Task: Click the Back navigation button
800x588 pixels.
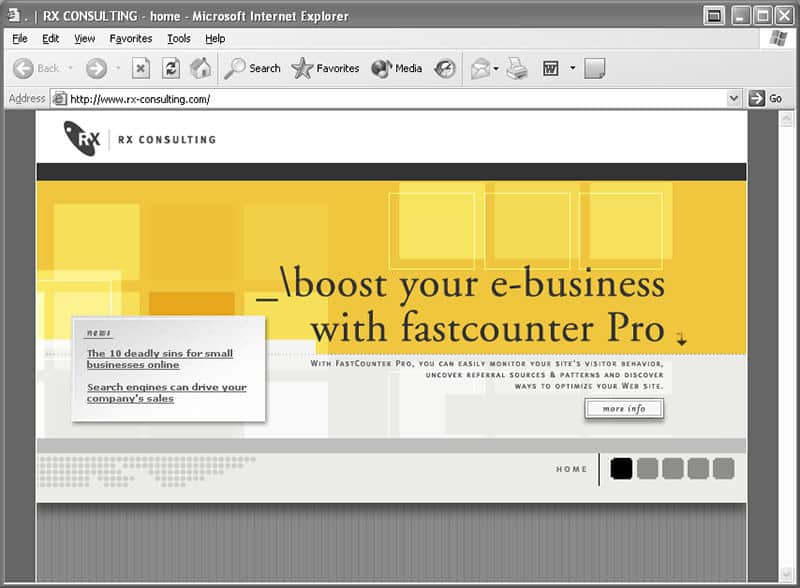Action: point(36,68)
